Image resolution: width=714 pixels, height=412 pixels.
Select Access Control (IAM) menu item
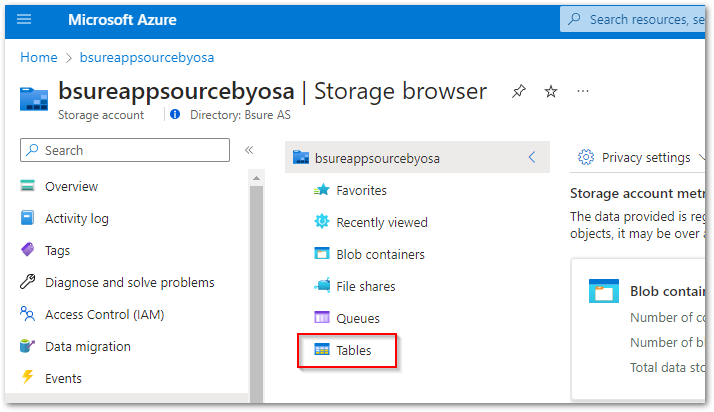coord(104,314)
